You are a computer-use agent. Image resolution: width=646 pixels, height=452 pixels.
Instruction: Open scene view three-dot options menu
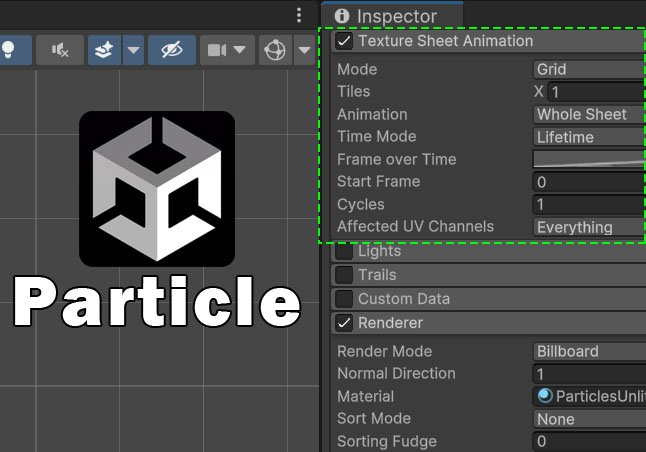pos(298,15)
